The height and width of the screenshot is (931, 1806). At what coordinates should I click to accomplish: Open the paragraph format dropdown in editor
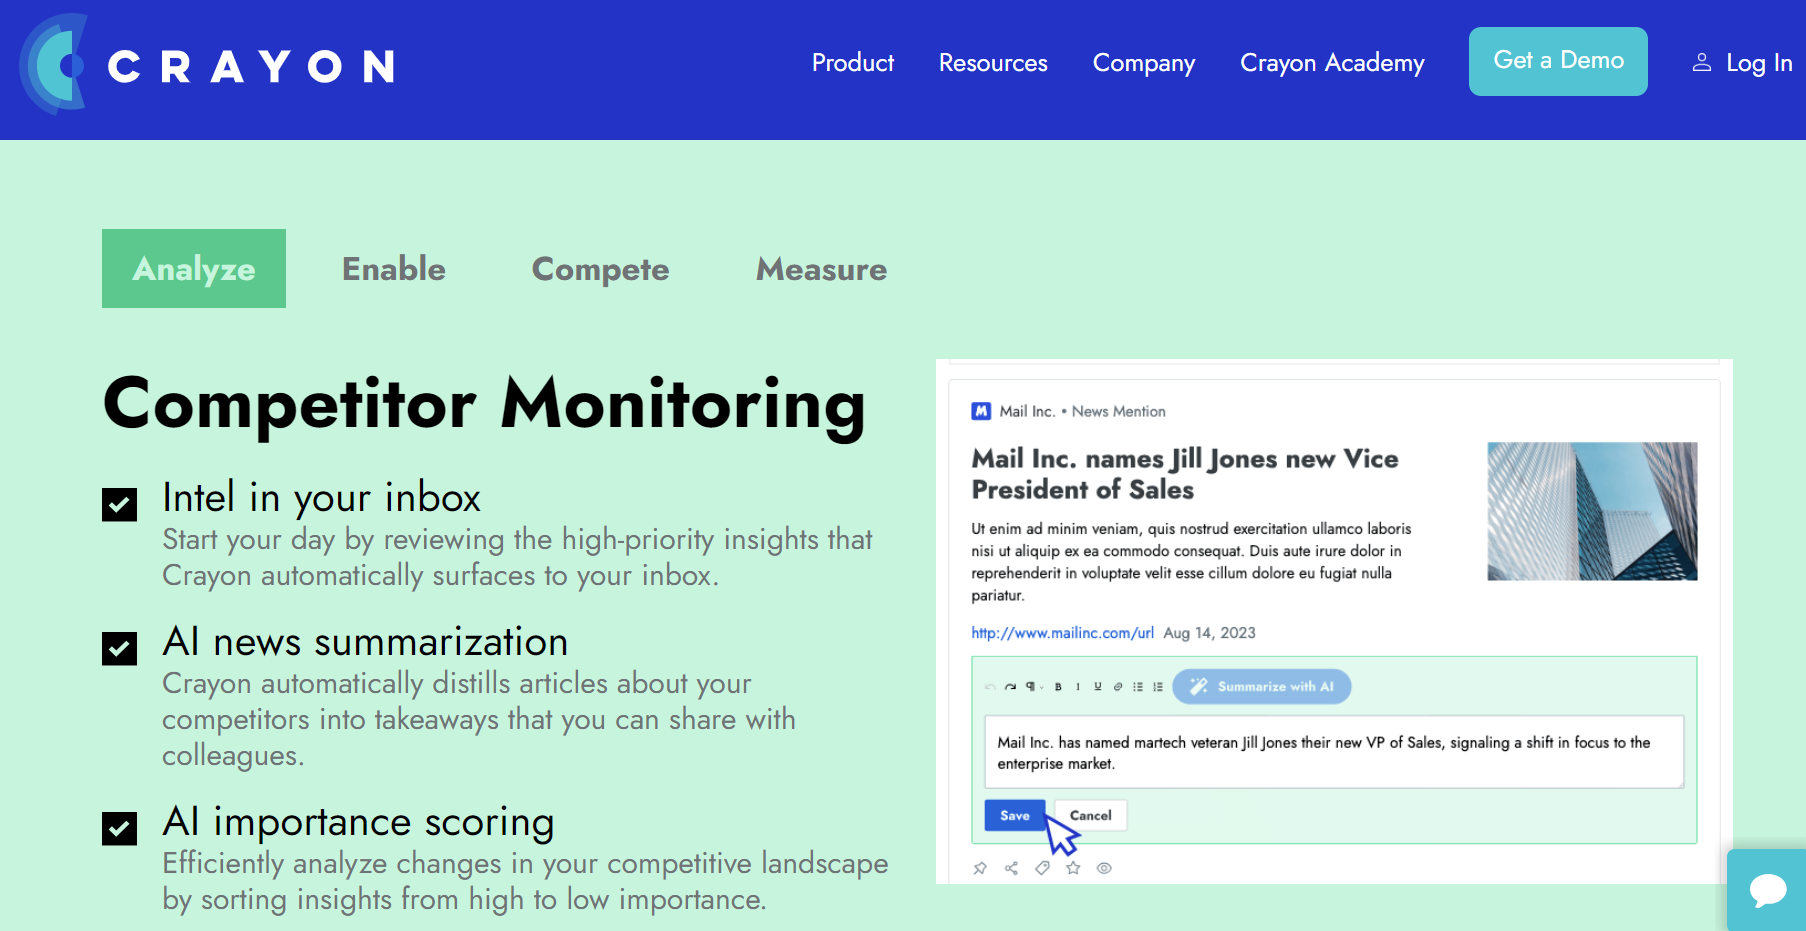[1033, 687]
